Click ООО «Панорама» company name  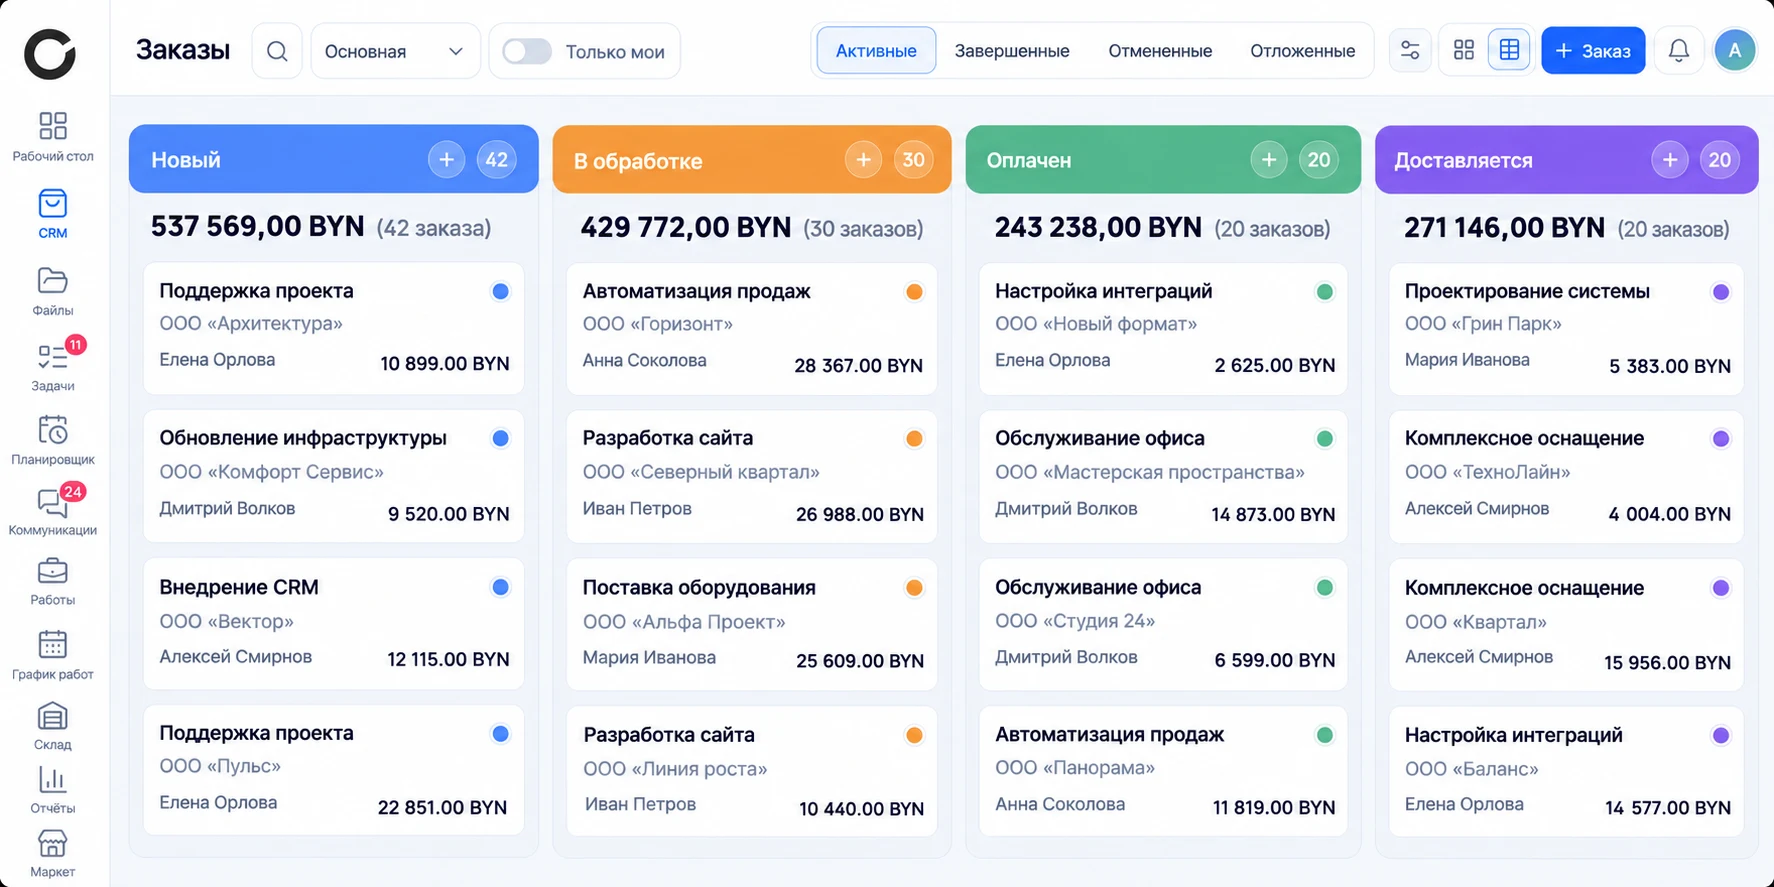coord(1075,768)
